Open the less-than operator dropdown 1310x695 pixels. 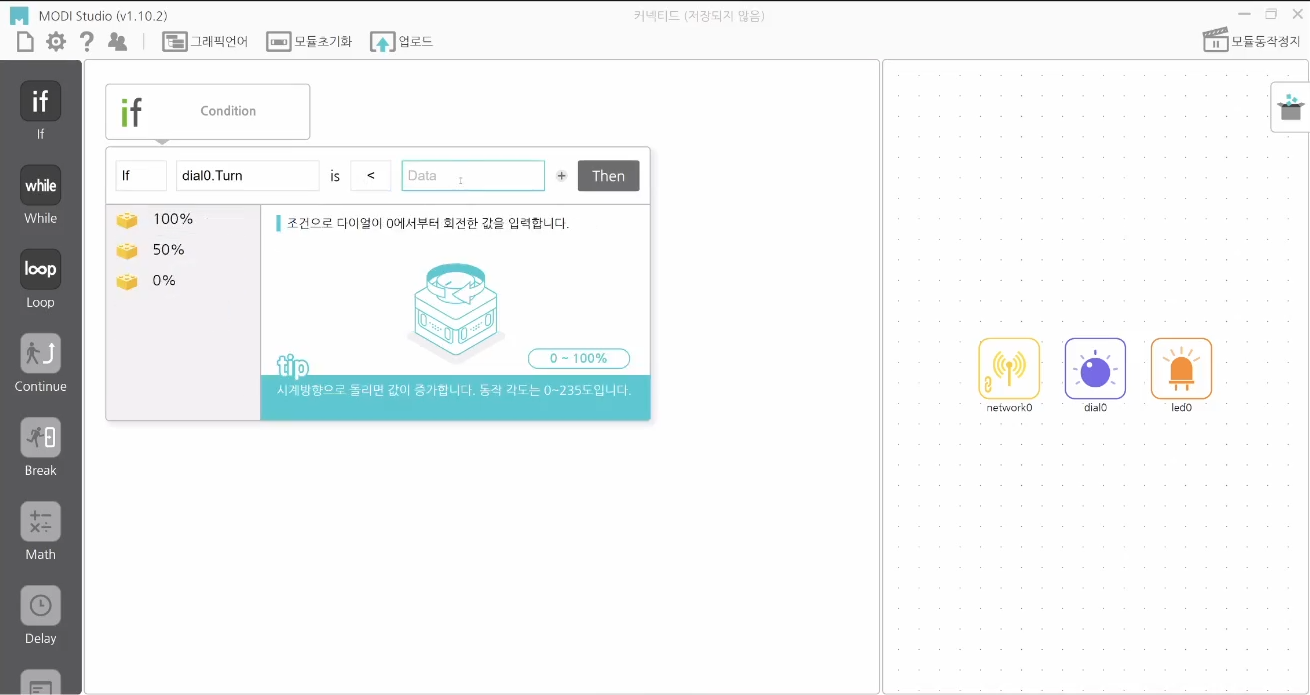(x=371, y=176)
